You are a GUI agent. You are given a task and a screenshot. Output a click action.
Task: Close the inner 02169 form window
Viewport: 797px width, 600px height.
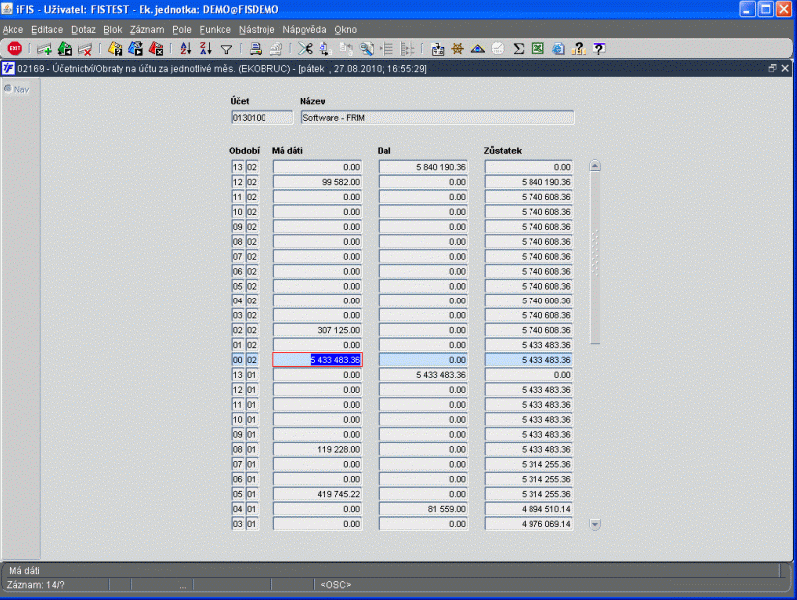pos(785,68)
